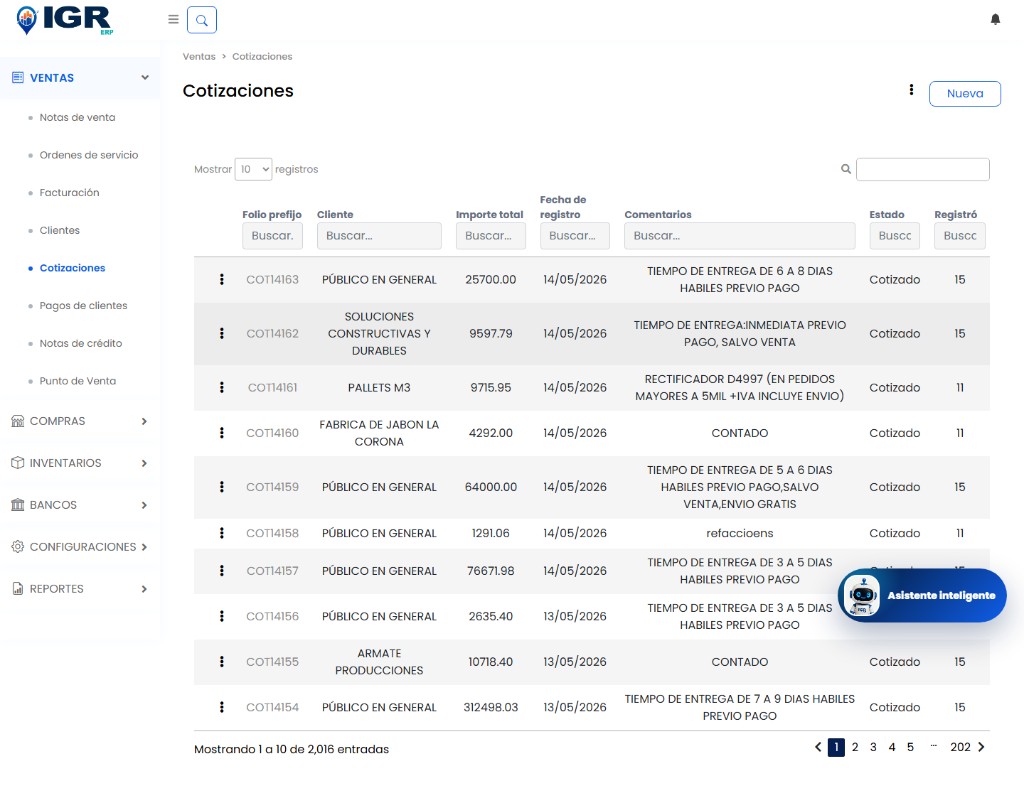
Task: Open the Mostrar registros count dropdown
Action: (253, 169)
